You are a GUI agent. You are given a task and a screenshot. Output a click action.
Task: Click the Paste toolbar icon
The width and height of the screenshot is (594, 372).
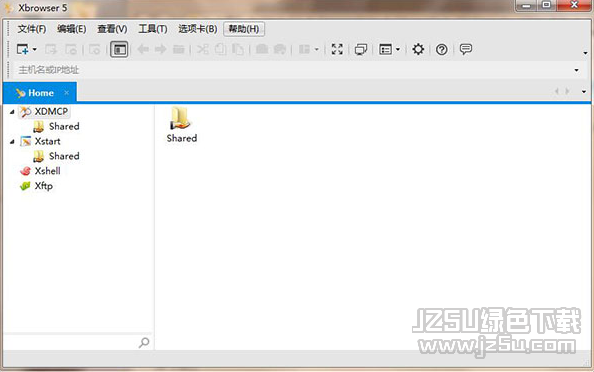(238, 49)
